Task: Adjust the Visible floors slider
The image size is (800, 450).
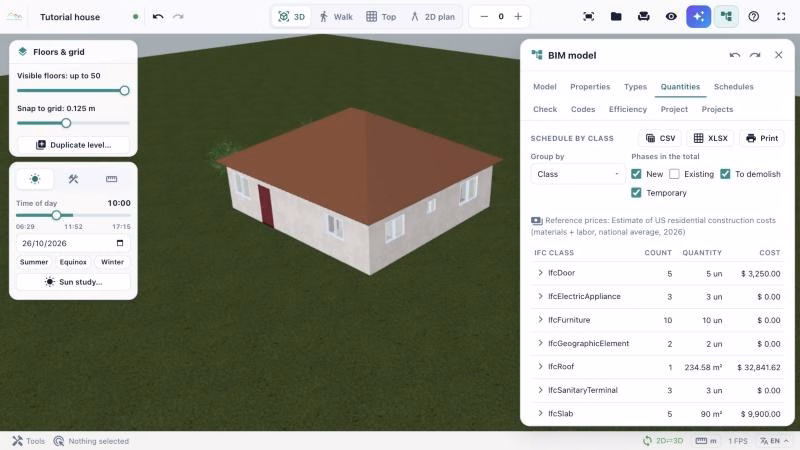Action: point(73,91)
